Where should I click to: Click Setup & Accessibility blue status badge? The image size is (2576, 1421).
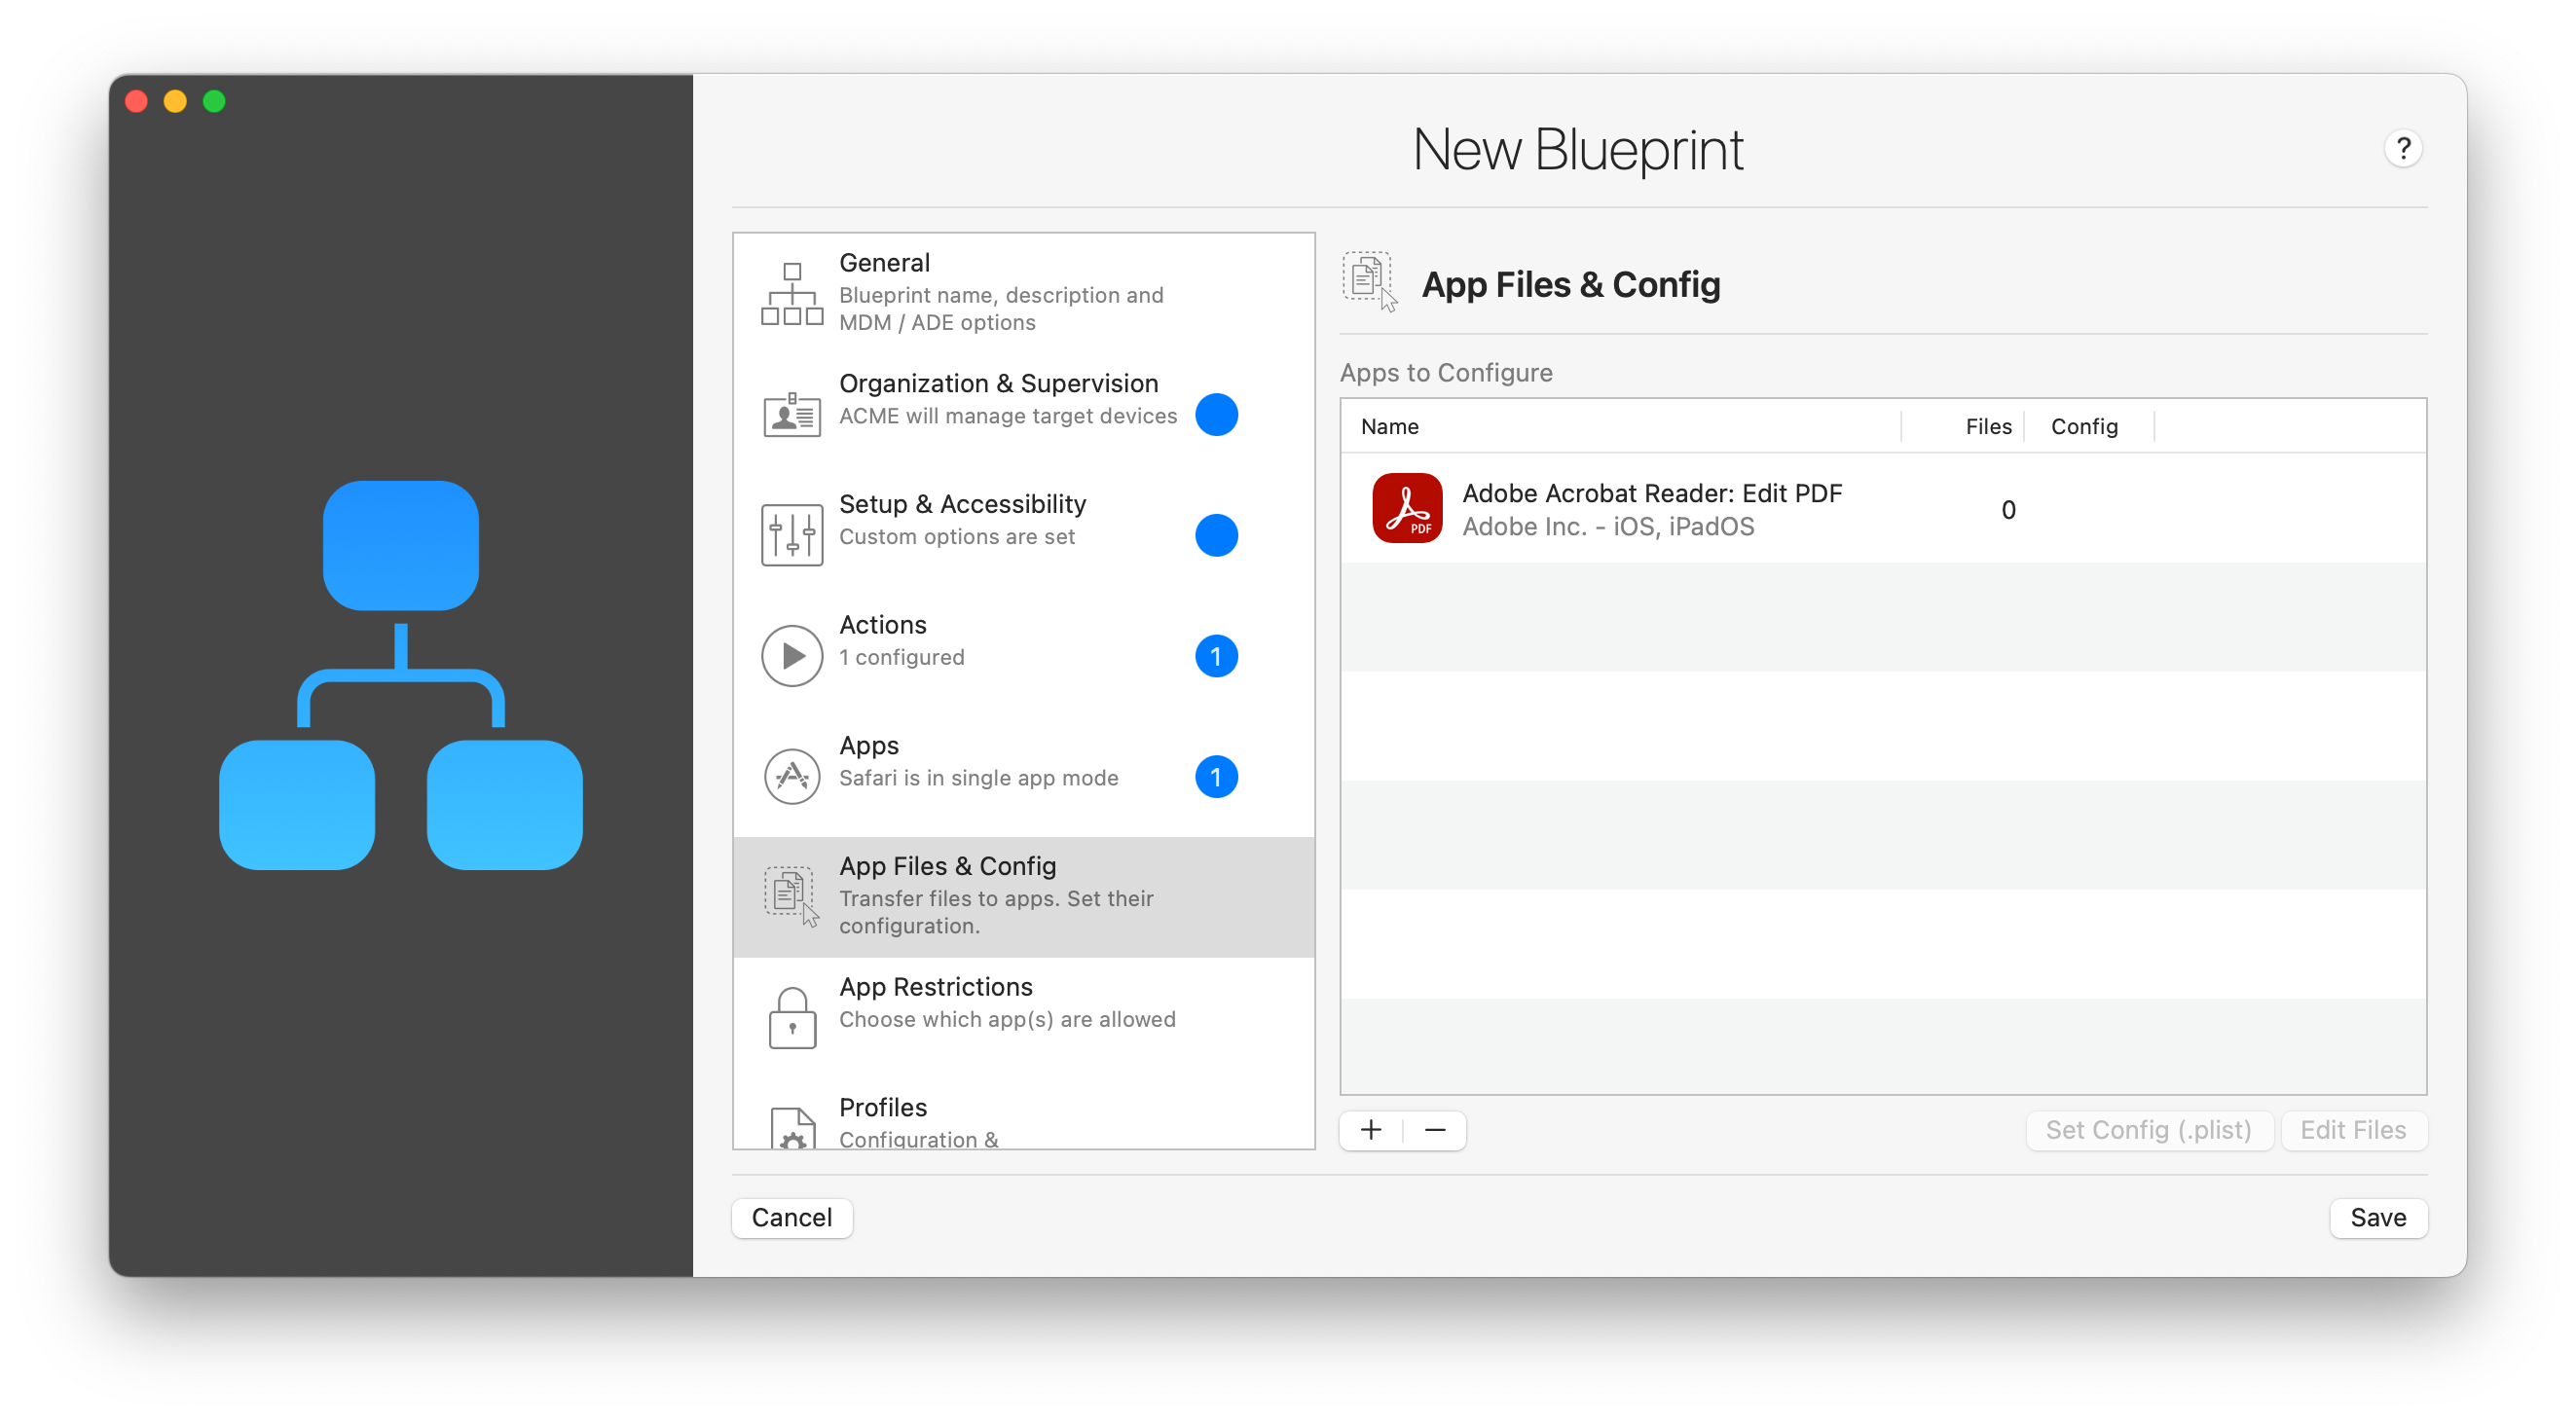point(1215,535)
